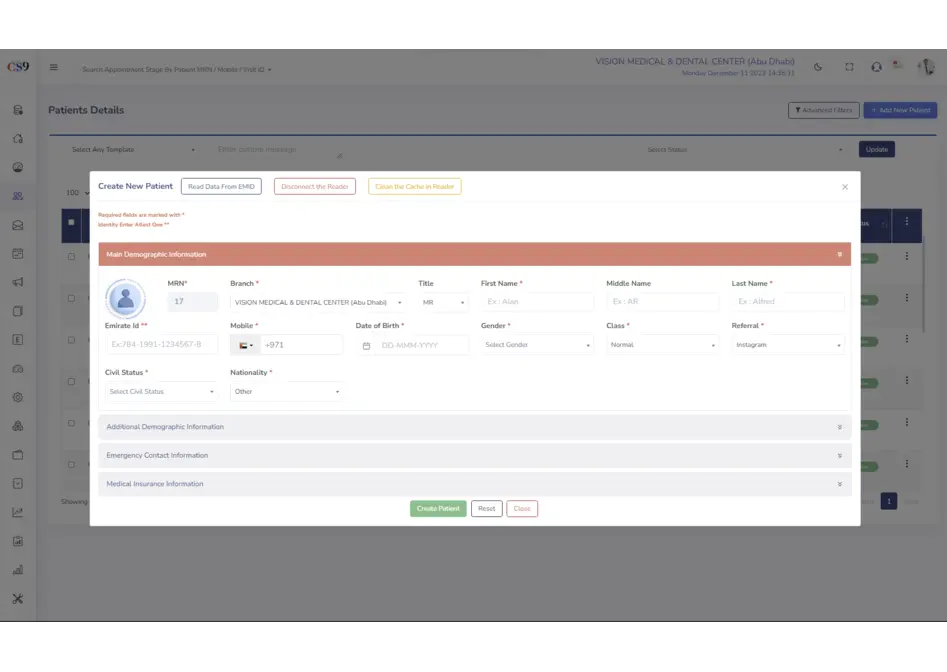Click the Create Patient button
Screen dimensions: 947x672
coord(438,509)
